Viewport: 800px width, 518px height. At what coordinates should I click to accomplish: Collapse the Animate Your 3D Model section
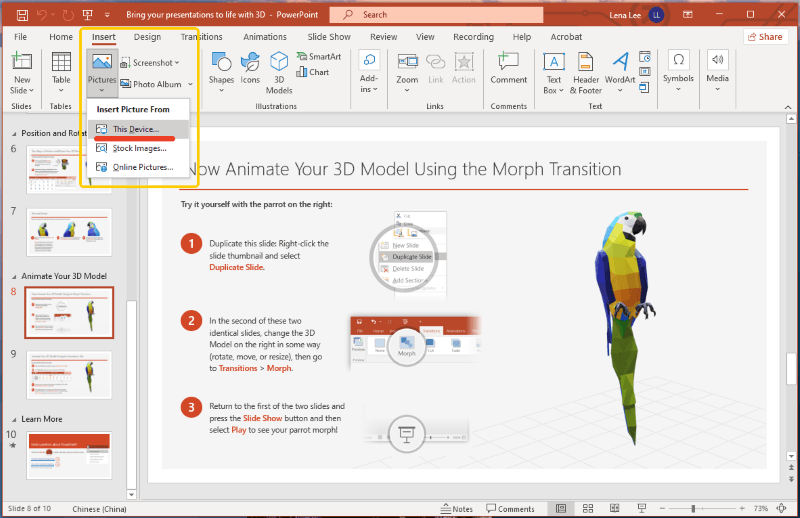click(x=14, y=277)
